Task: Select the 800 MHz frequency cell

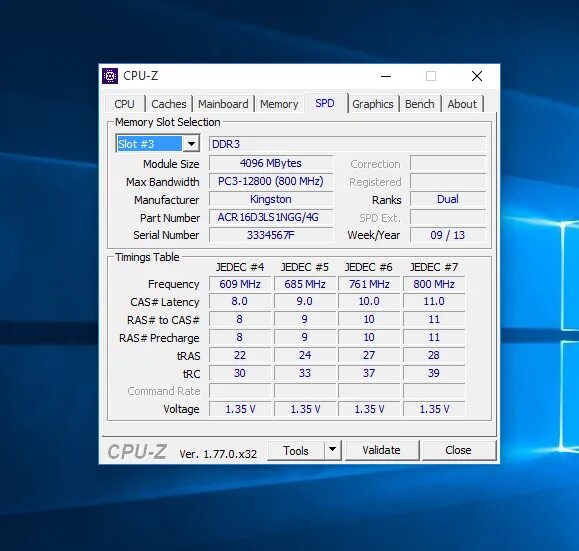Action: click(434, 284)
